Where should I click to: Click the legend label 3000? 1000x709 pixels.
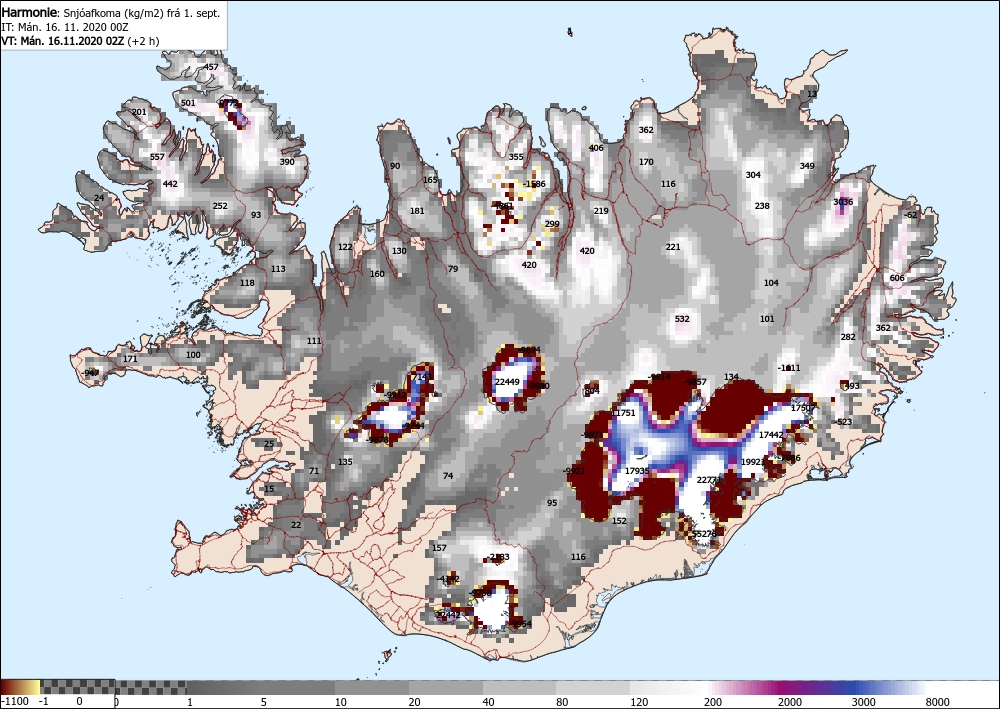864,702
